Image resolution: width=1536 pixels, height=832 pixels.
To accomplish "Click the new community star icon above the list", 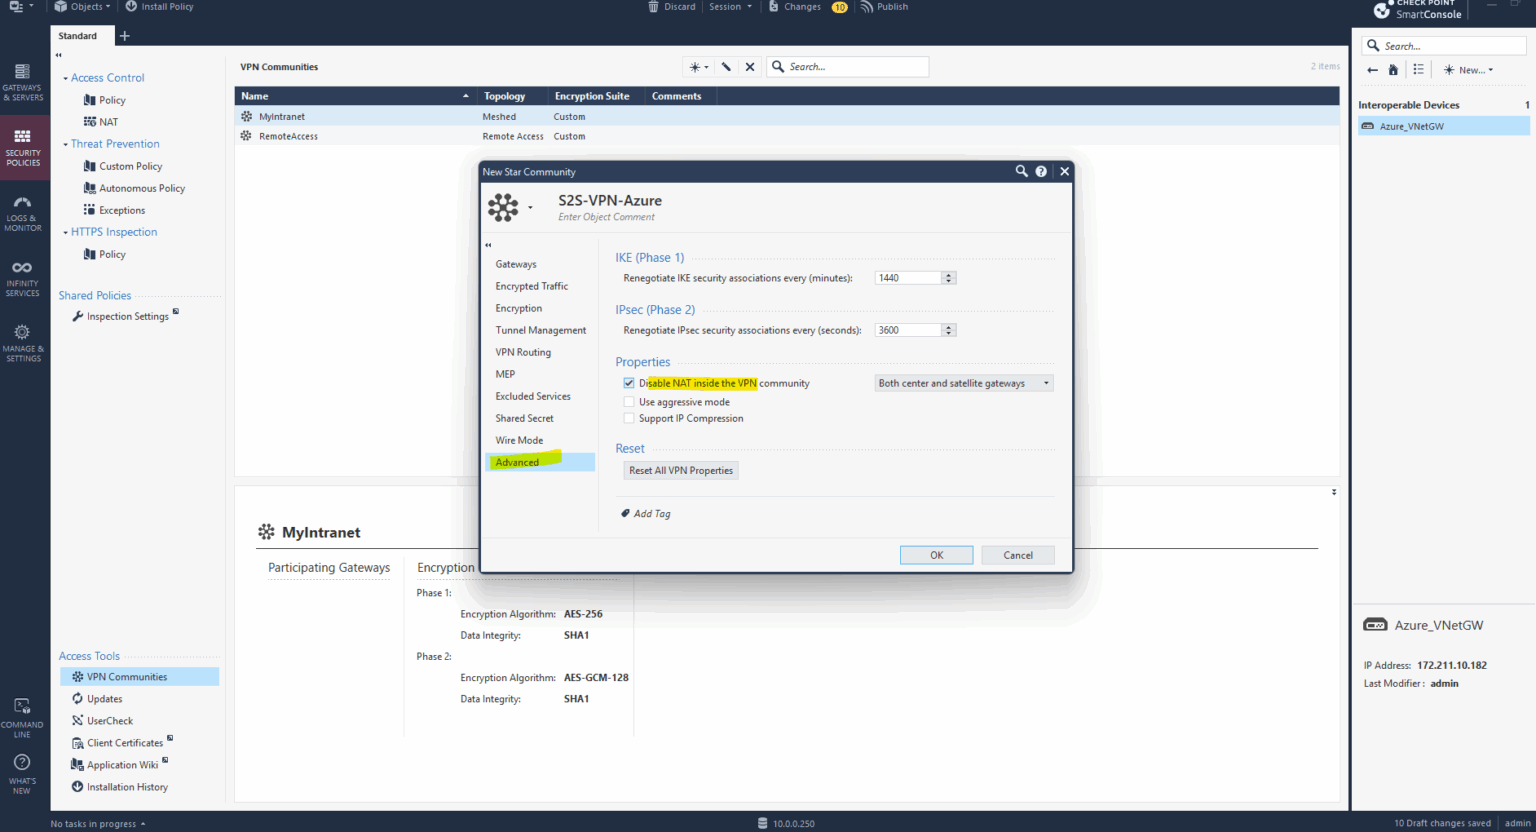I will tap(694, 66).
